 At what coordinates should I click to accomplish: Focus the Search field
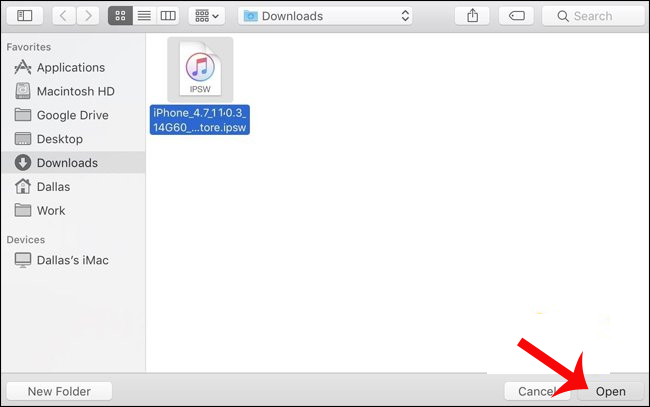coord(593,16)
